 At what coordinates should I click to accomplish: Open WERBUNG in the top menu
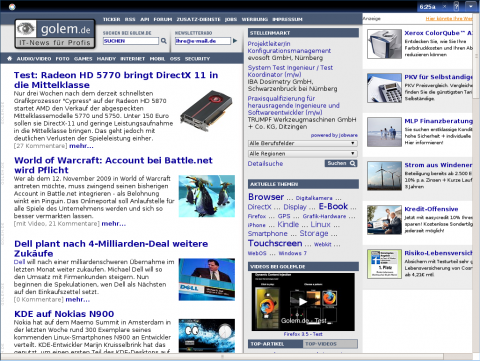pos(255,19)
